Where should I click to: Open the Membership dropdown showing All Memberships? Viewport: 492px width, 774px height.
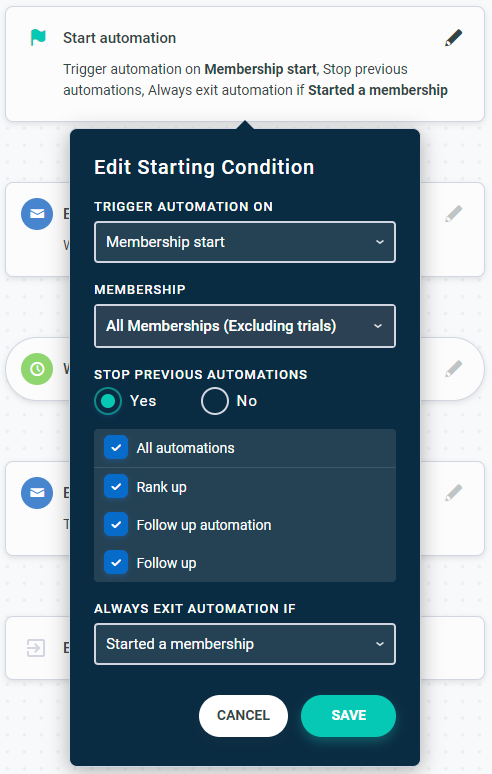pos(245,326)
